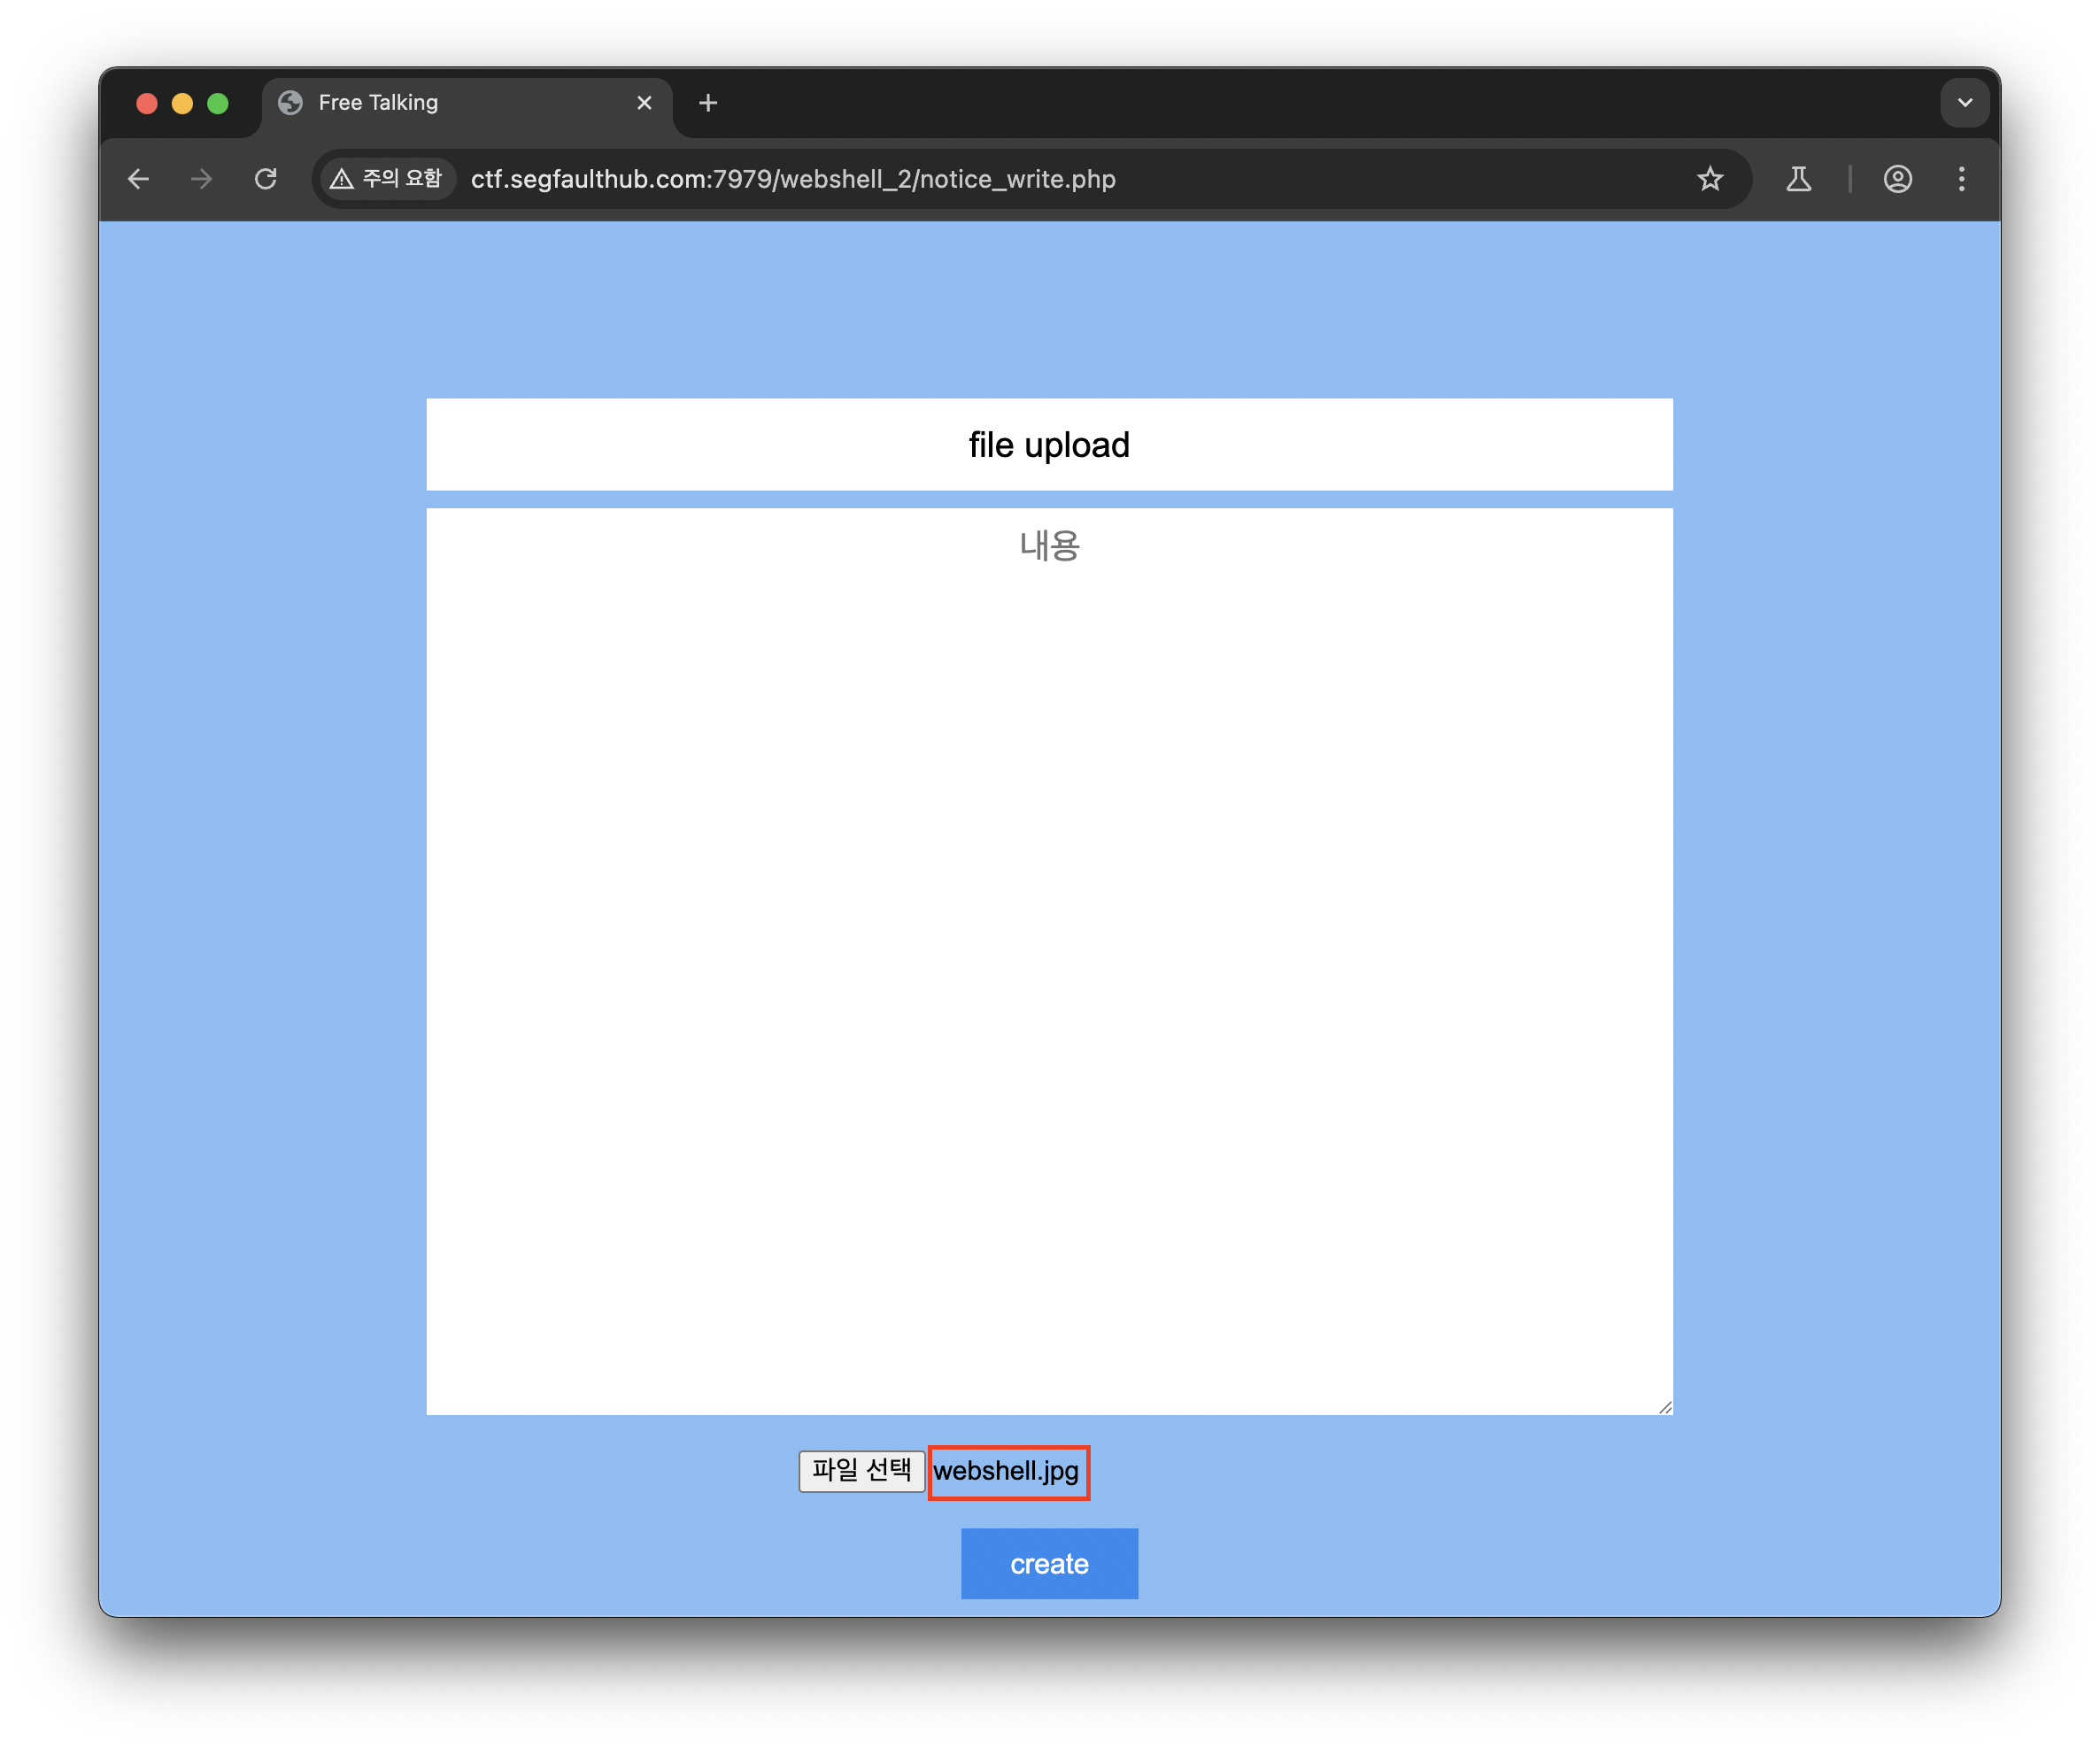
Task: Click the 내용 content text area
Action: [x=1049, y=960]
